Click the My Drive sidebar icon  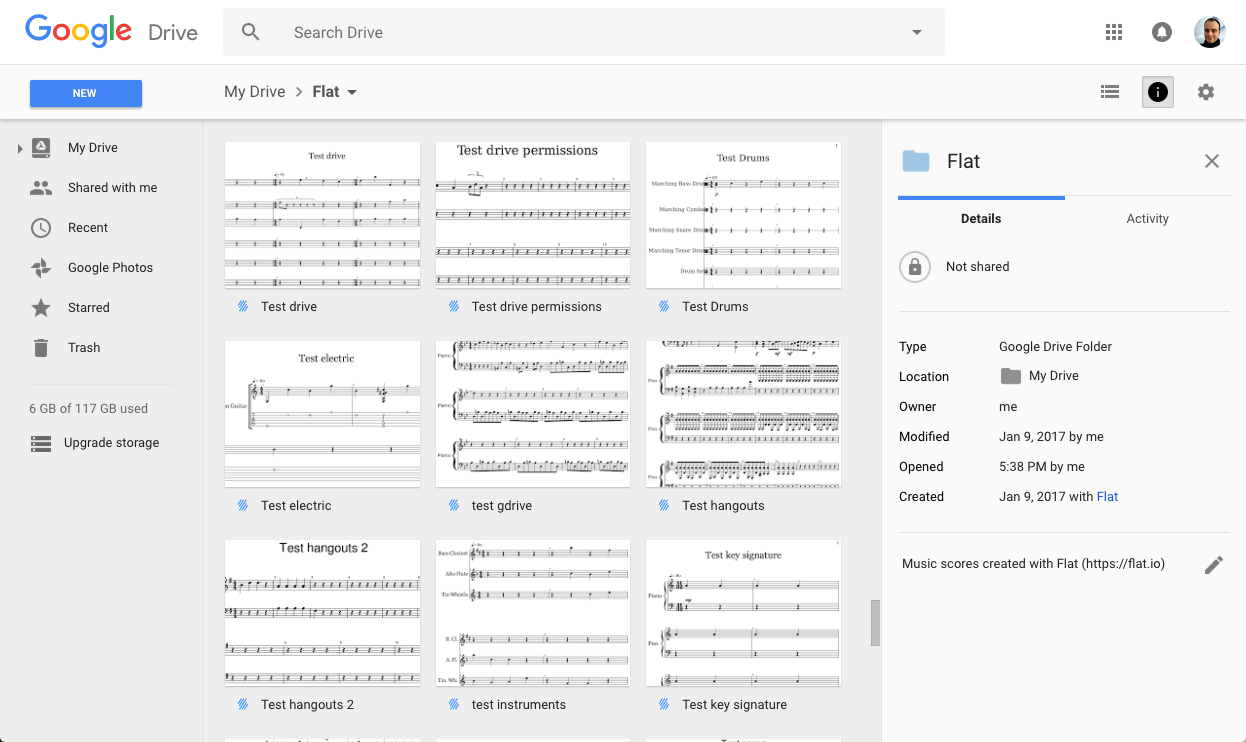tap(41, 147)
